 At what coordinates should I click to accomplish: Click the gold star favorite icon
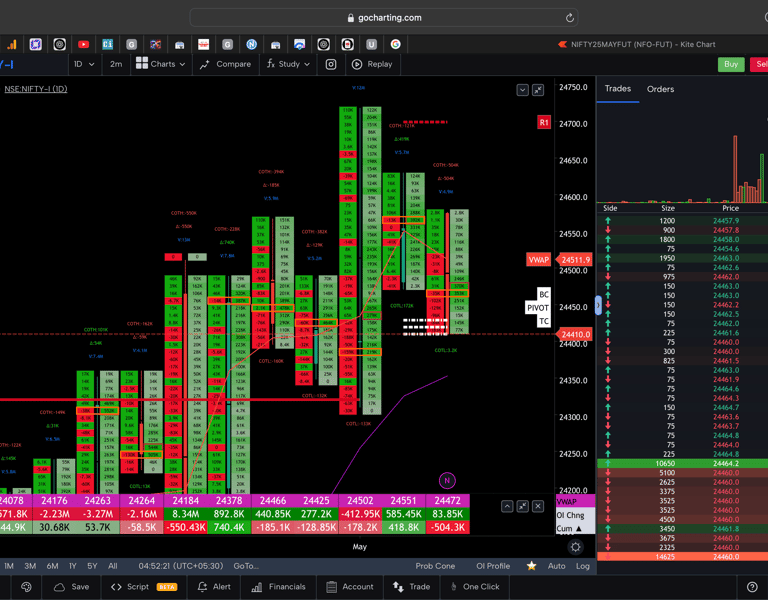pos(531,566)
